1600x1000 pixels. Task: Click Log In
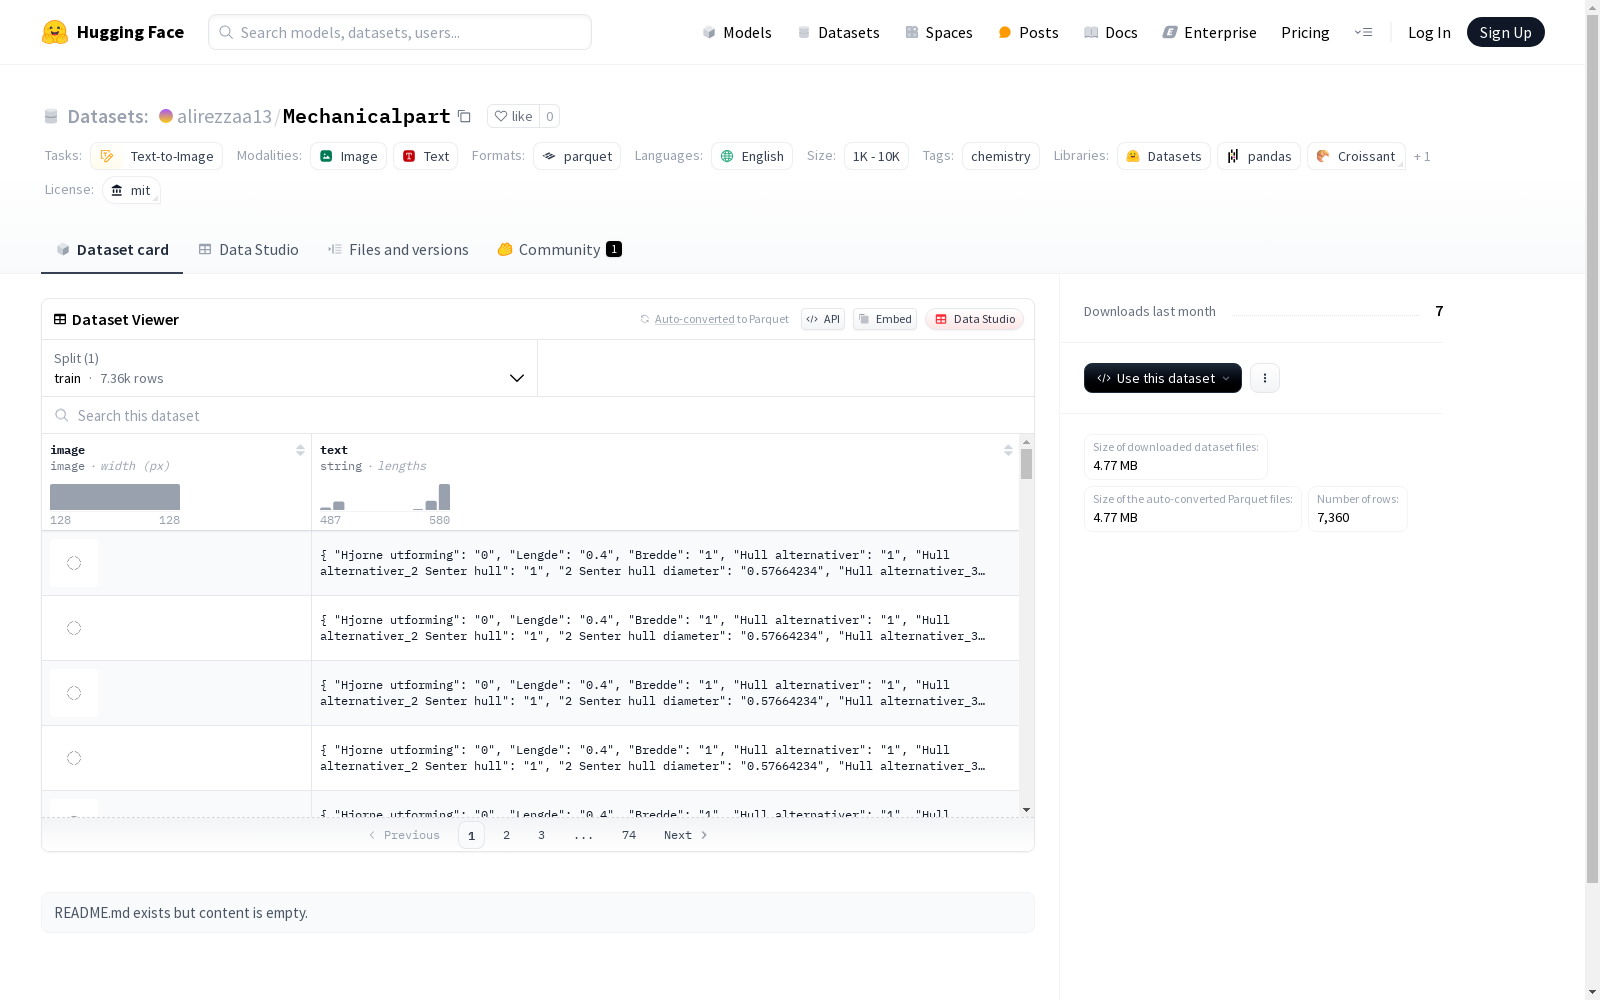tap(1429, 32)
